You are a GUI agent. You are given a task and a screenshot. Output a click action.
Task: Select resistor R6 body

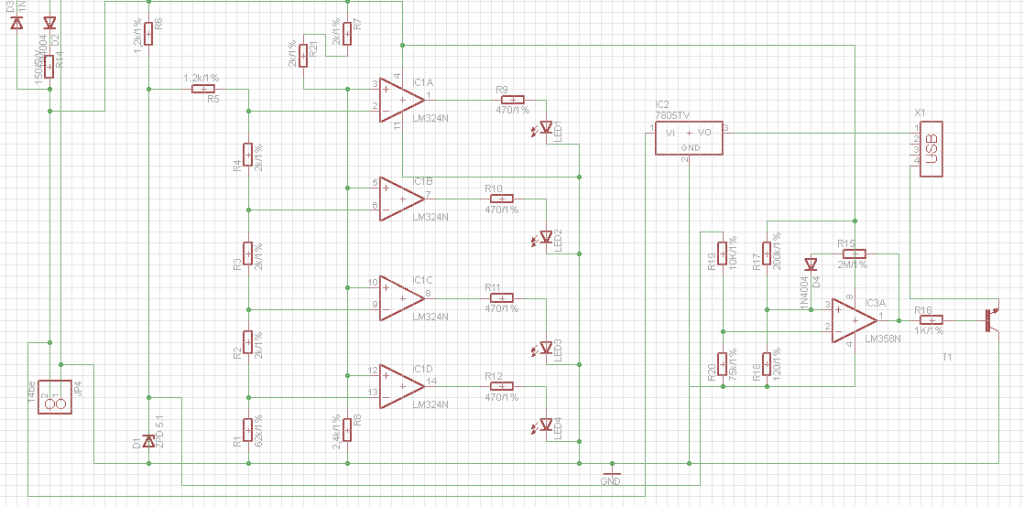[x=149, y=33]
